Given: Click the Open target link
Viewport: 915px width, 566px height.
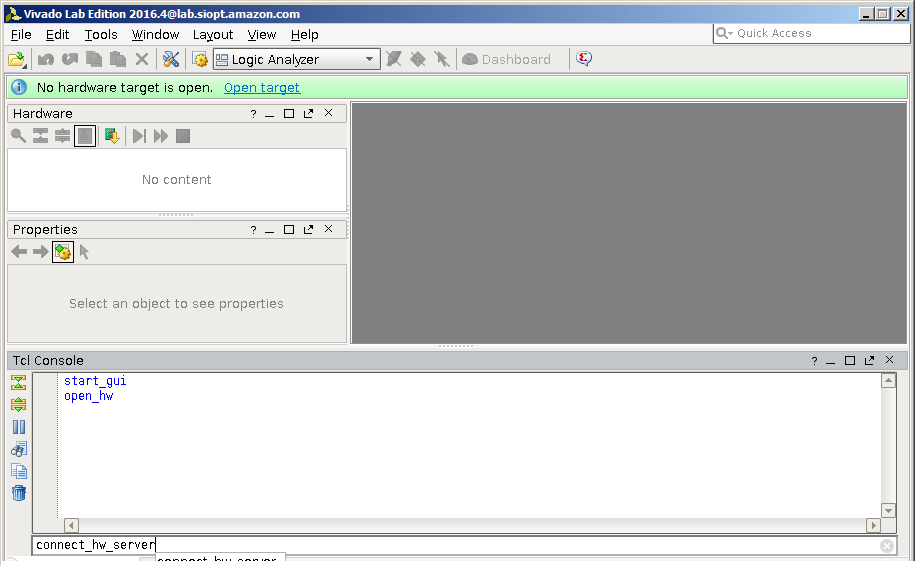Looking at the screenshot, I should (261, 88).
